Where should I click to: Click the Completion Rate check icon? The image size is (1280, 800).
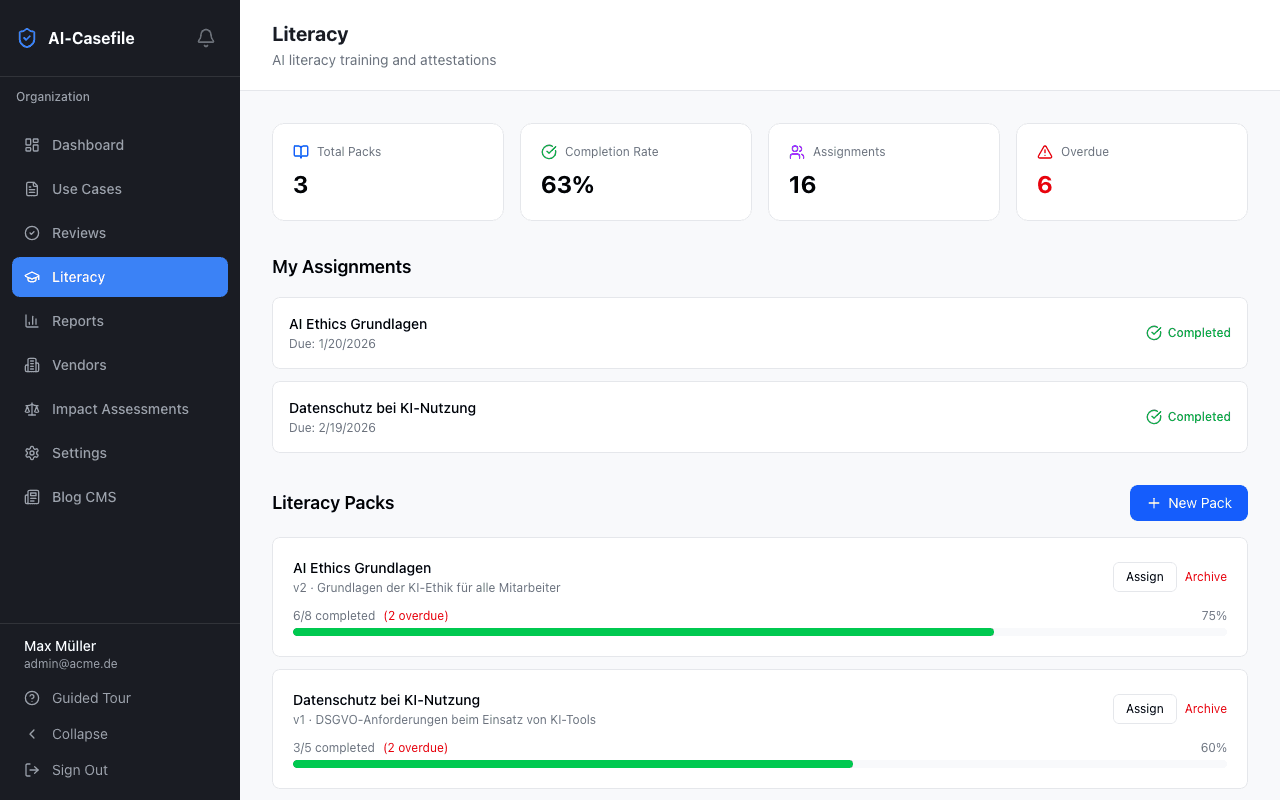pos(548,151)
